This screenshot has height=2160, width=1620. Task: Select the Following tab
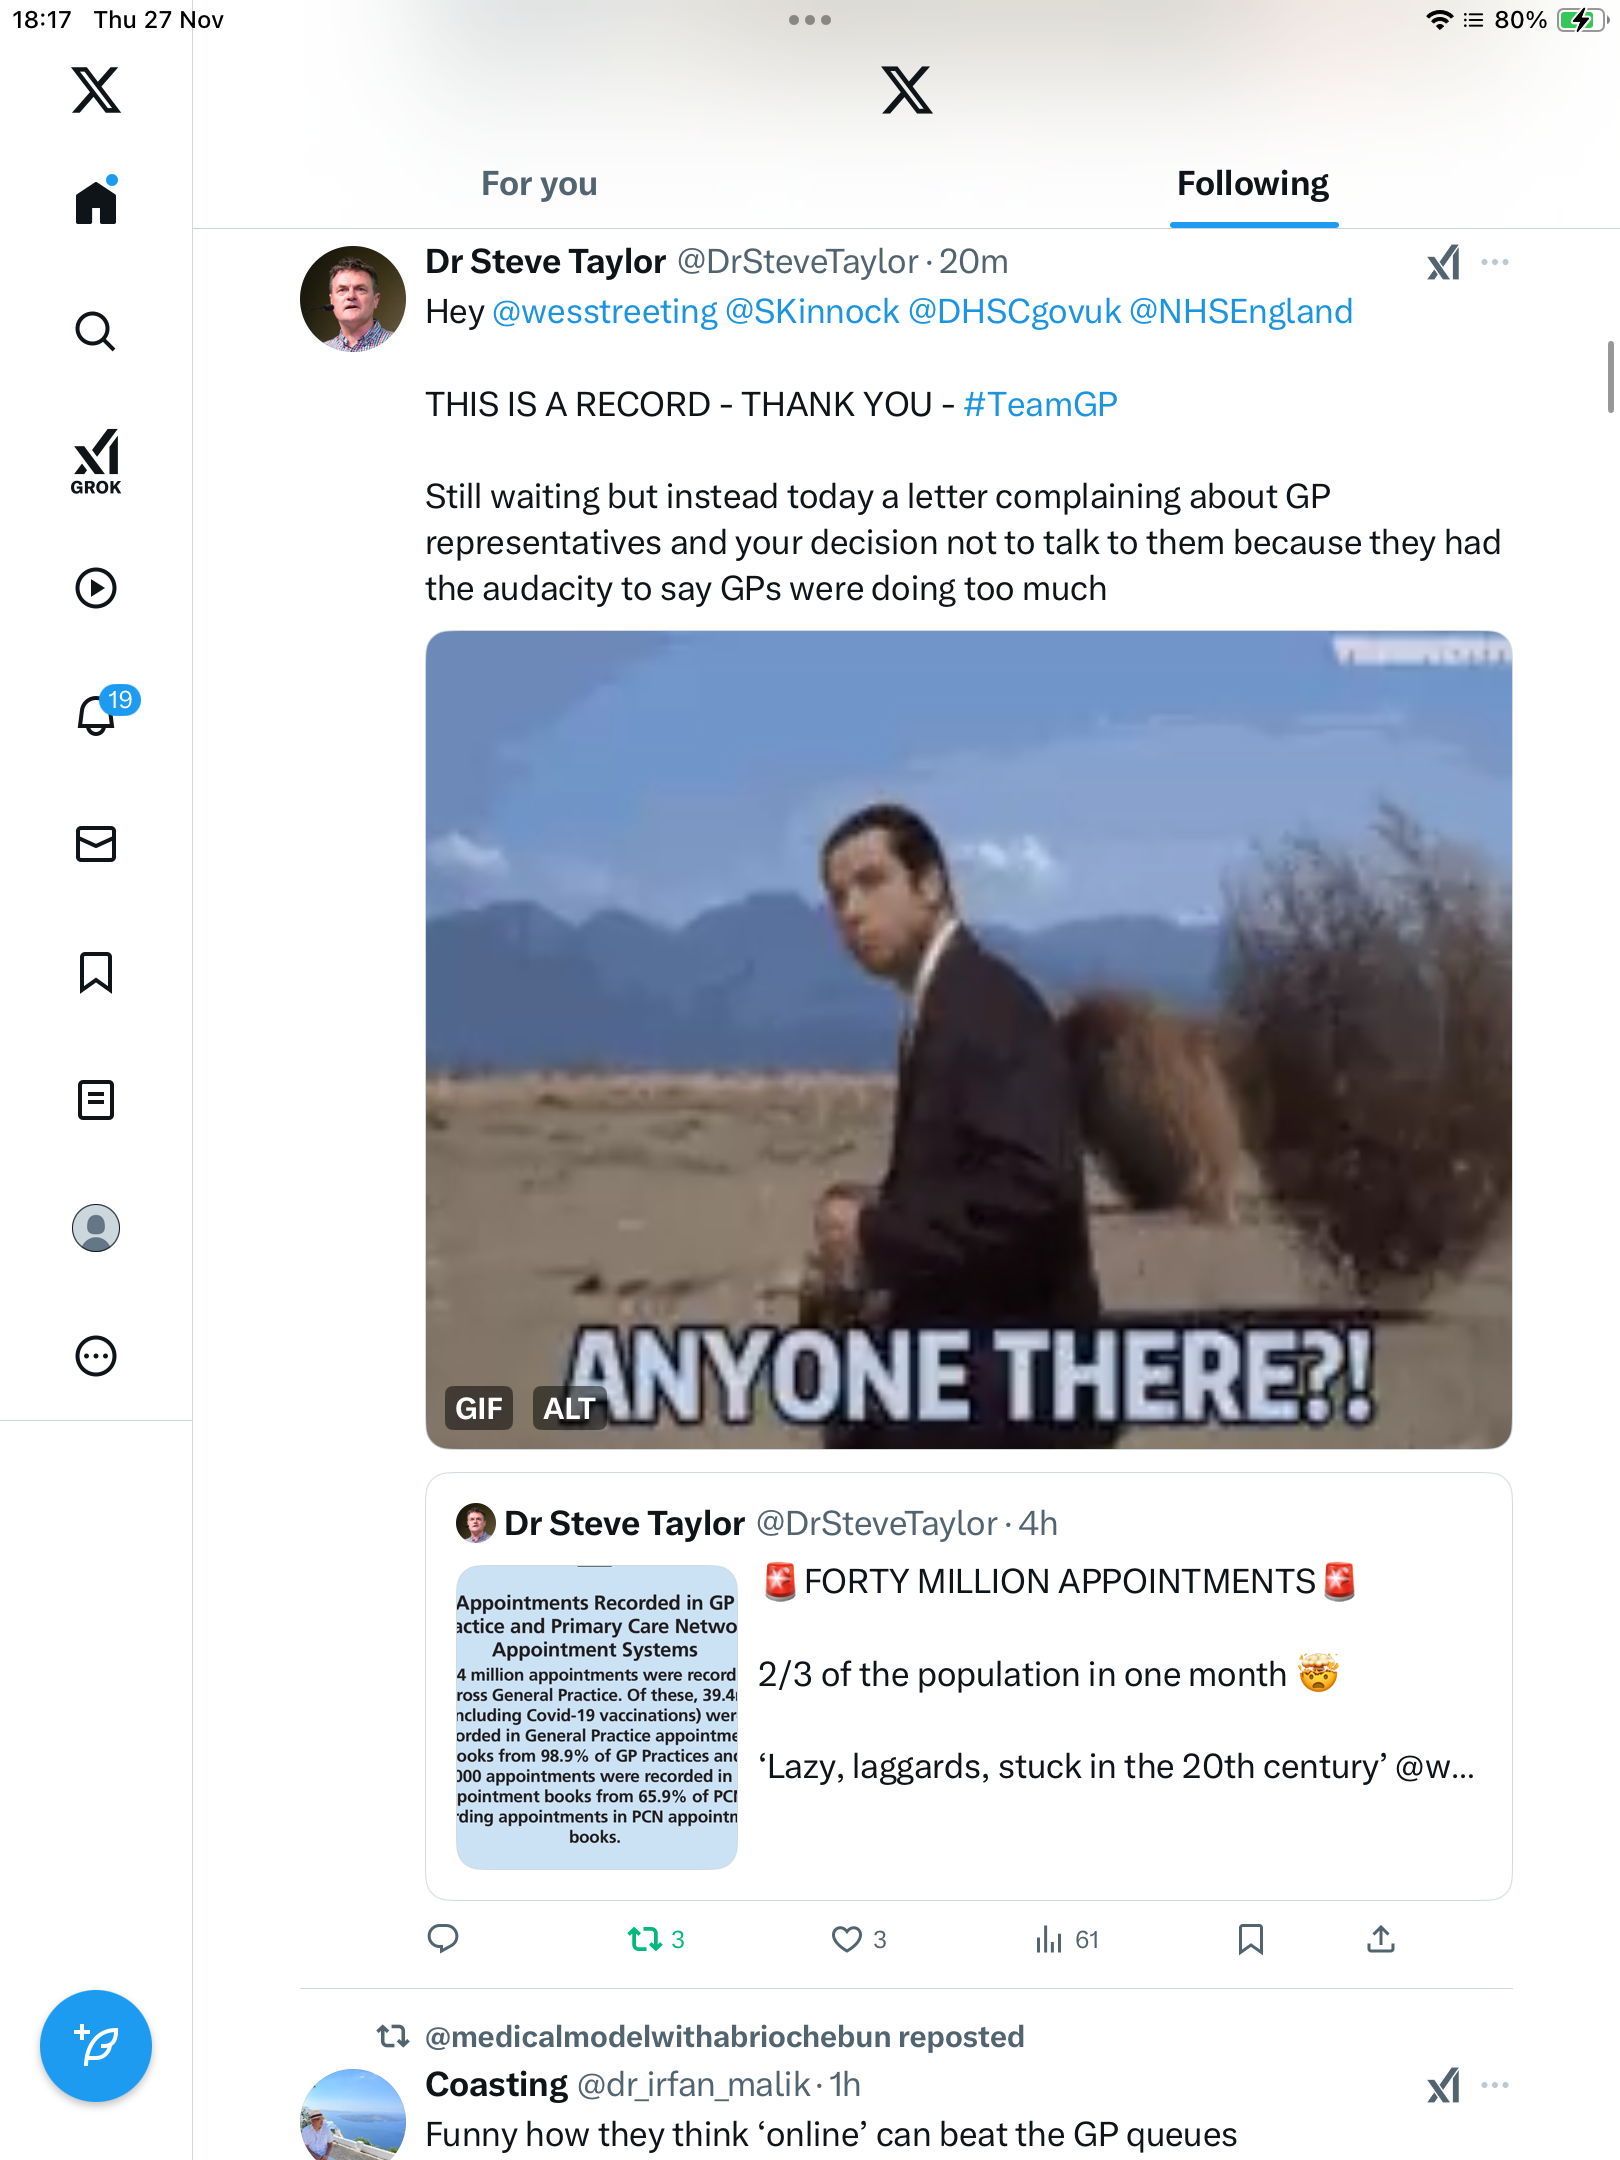(1253, 184)
